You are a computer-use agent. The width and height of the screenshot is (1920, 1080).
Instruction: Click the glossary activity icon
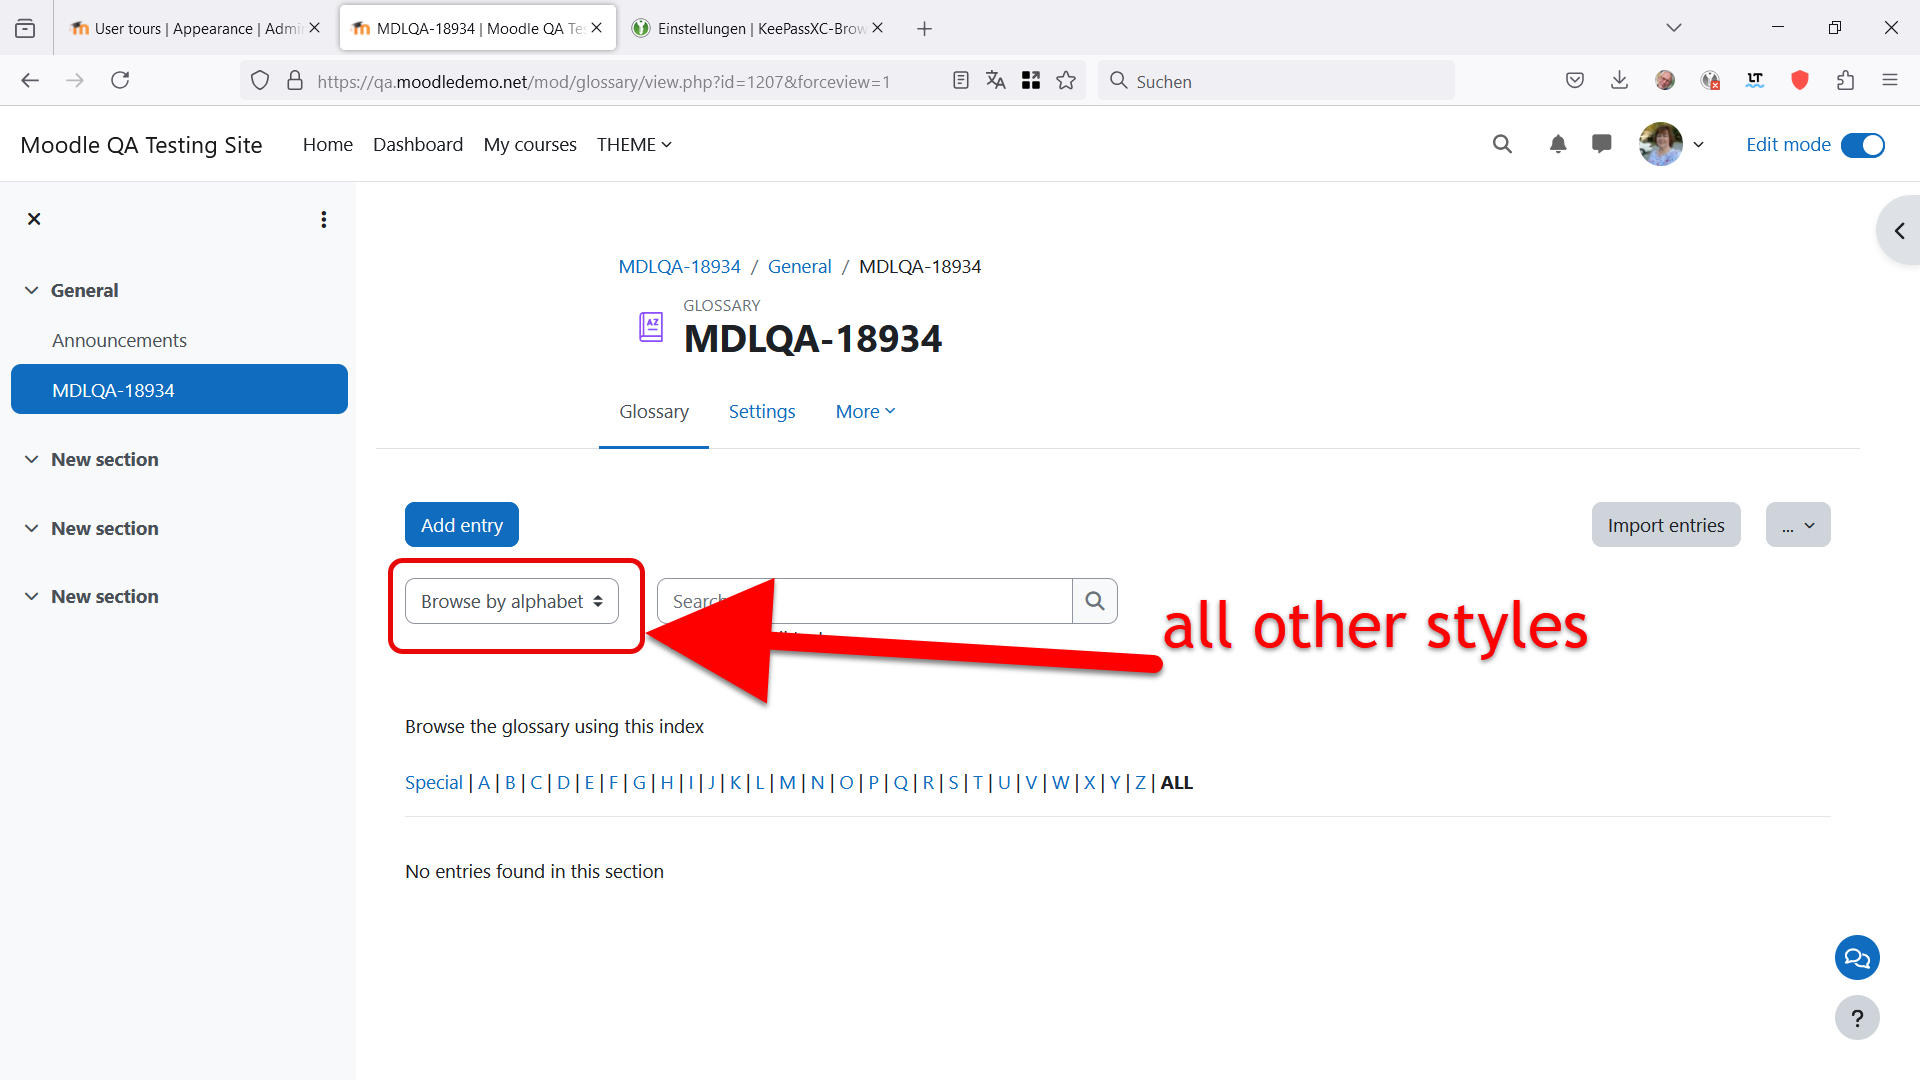point(651,327)
